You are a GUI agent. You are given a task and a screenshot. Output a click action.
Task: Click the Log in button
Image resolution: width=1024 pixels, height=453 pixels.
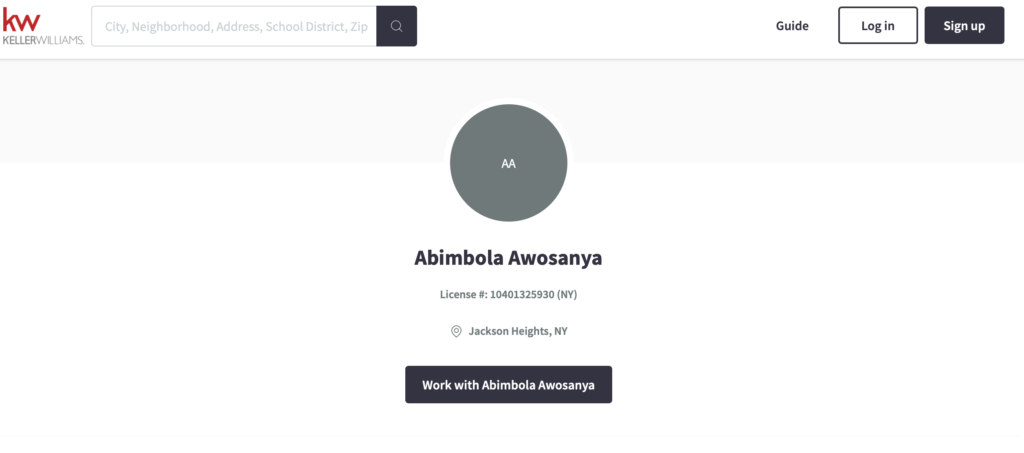pos(878,25)
